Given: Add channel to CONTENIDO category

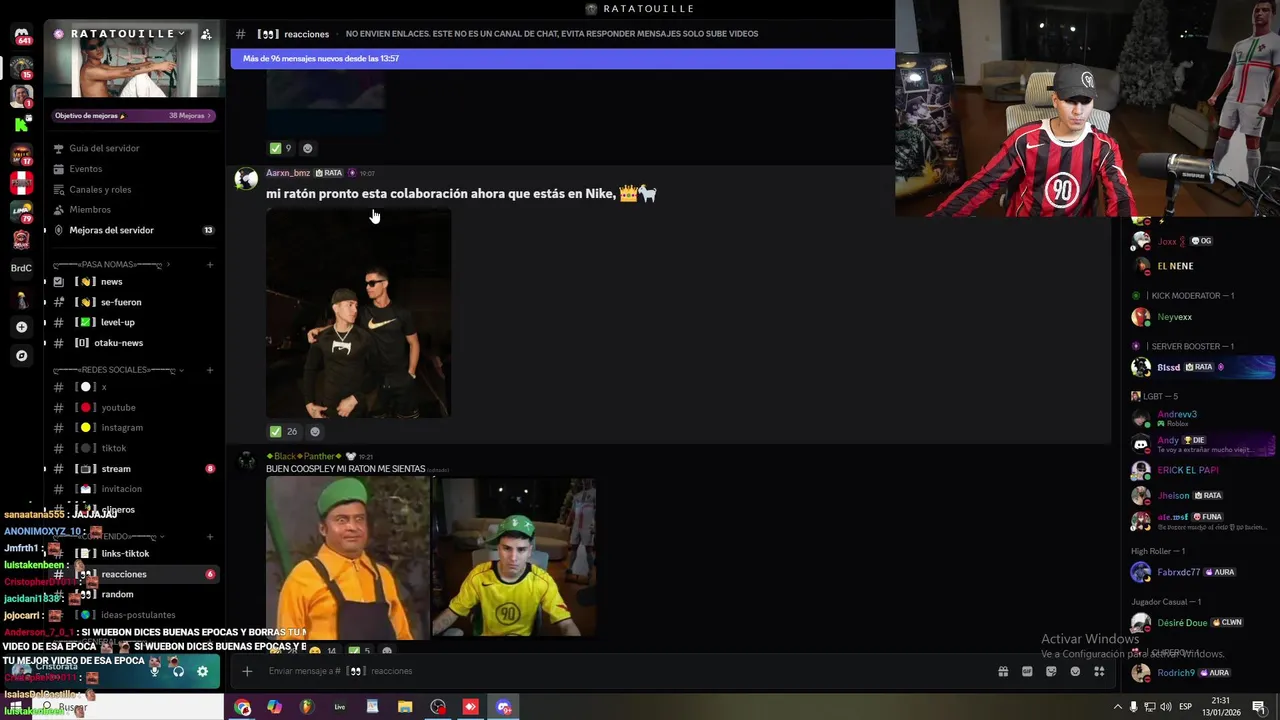Looking at the screenshot, I should click(210, 536).
